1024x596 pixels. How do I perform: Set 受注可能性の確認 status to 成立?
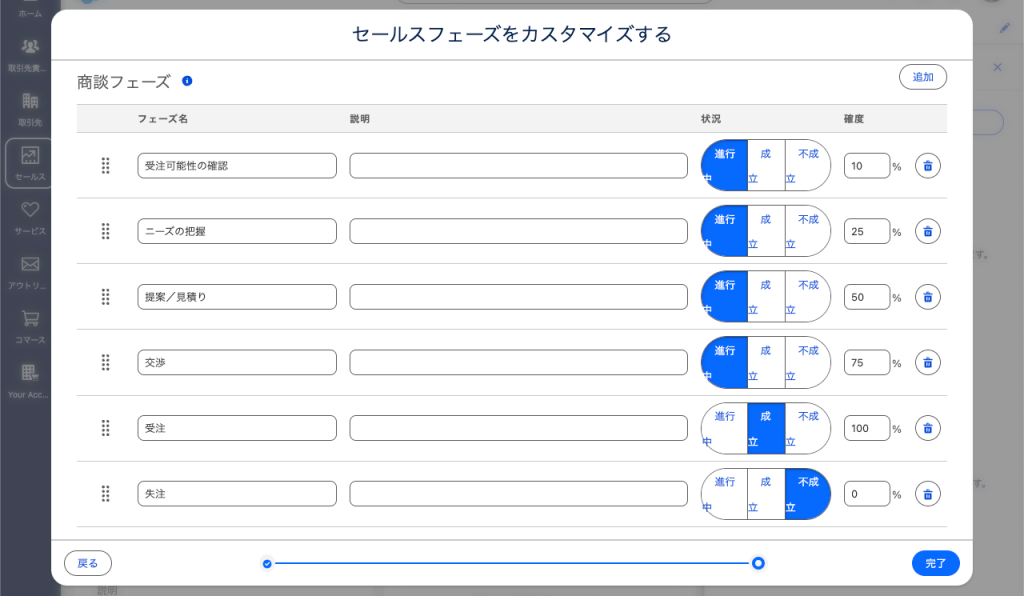[x=766, y=166]
